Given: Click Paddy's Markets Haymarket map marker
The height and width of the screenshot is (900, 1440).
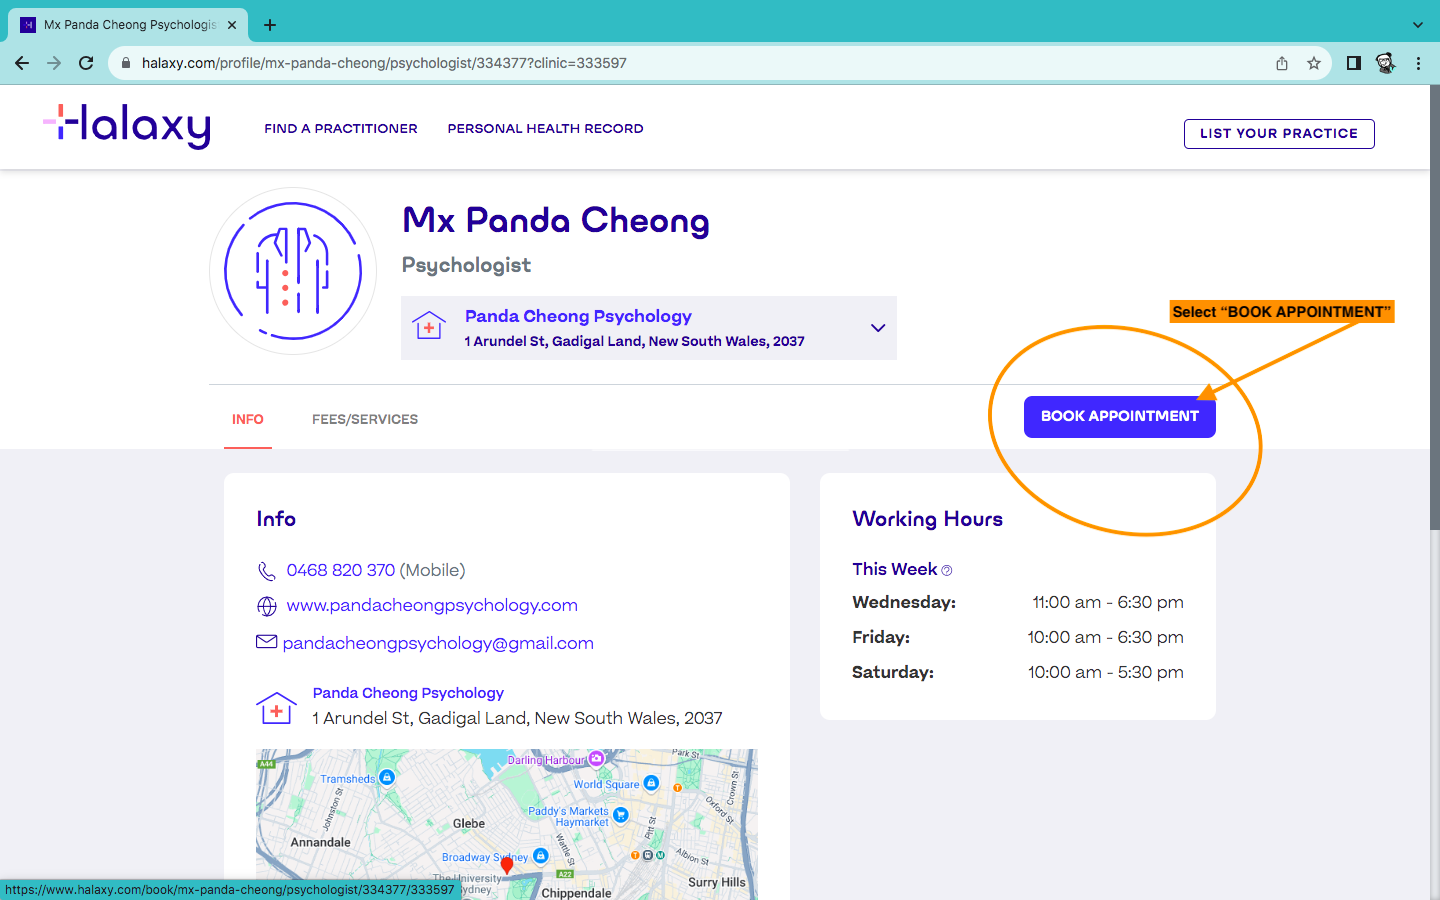Looking at the screenshot, I should tap(620, 815).
